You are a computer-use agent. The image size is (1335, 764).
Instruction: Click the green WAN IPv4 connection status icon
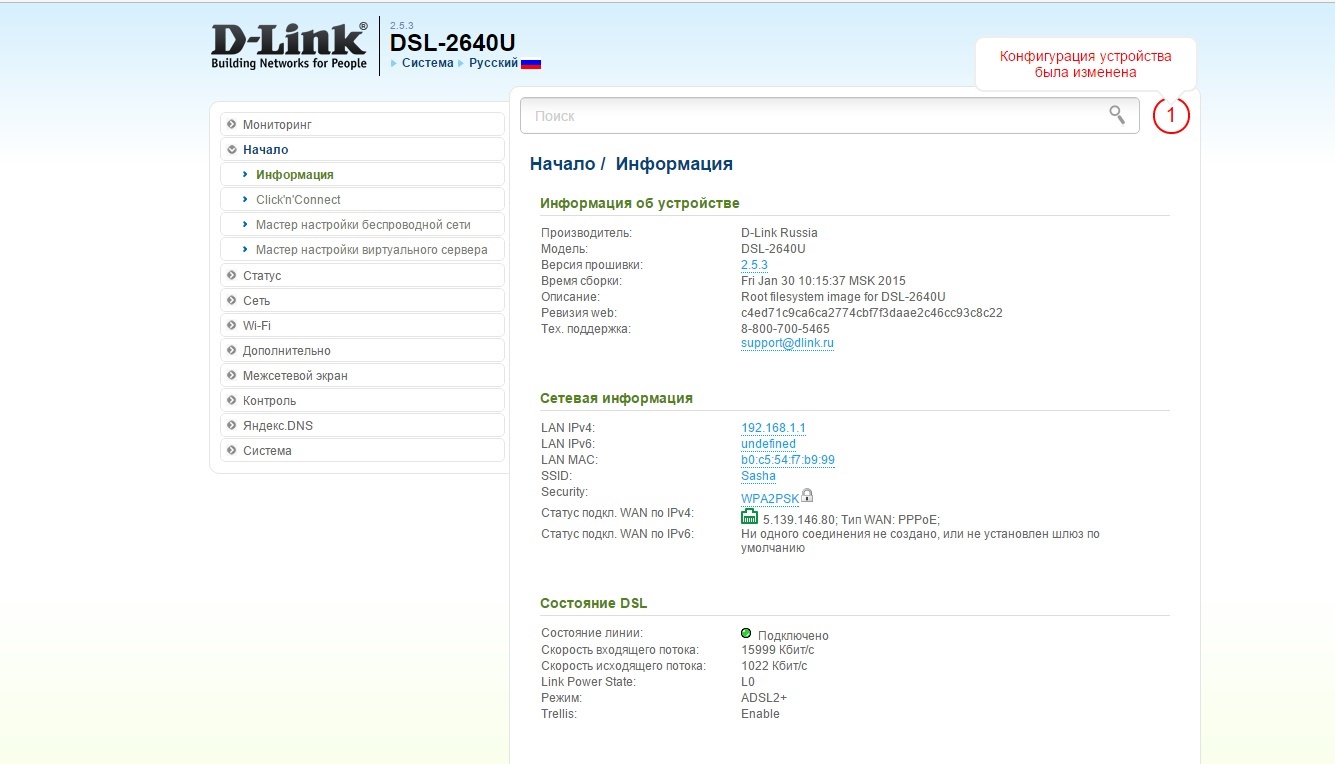[x=750, y=516]
